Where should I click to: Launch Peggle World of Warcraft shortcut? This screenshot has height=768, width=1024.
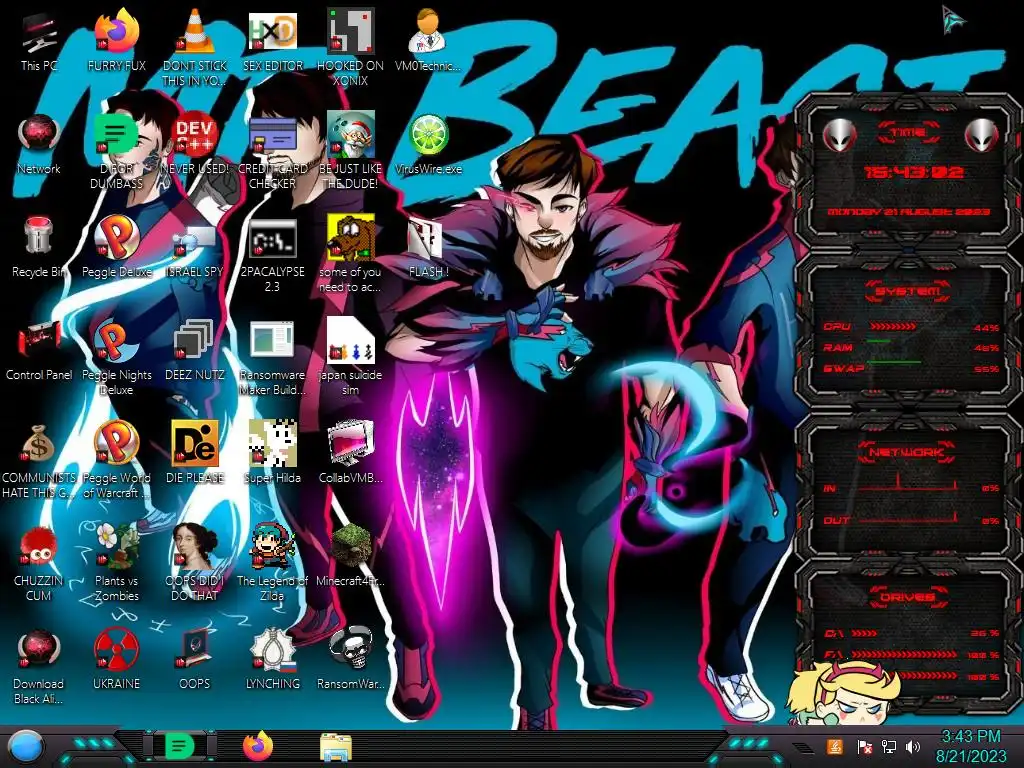pos(117,442)
